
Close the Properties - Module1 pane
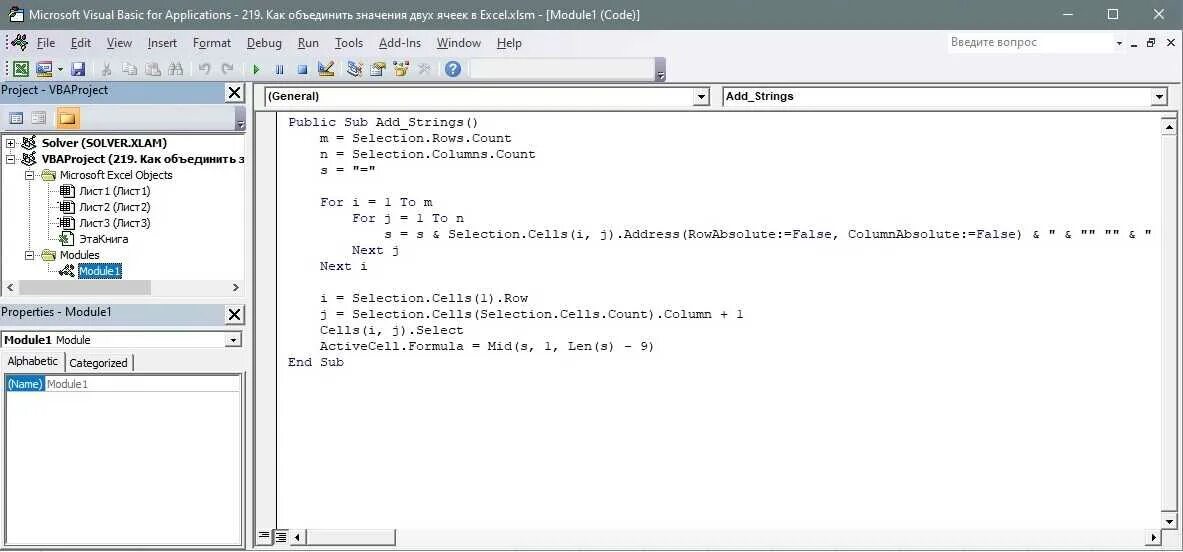click(x=235, y=314)
